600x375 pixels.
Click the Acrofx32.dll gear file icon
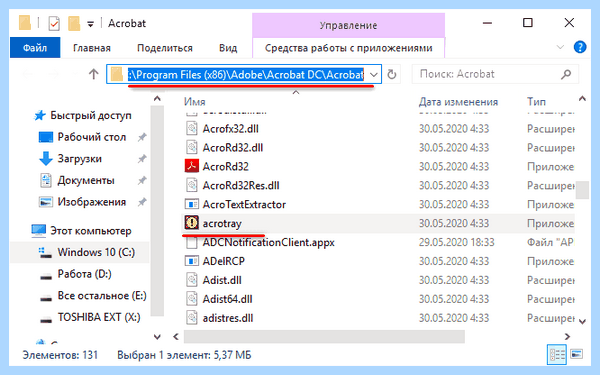192,129
